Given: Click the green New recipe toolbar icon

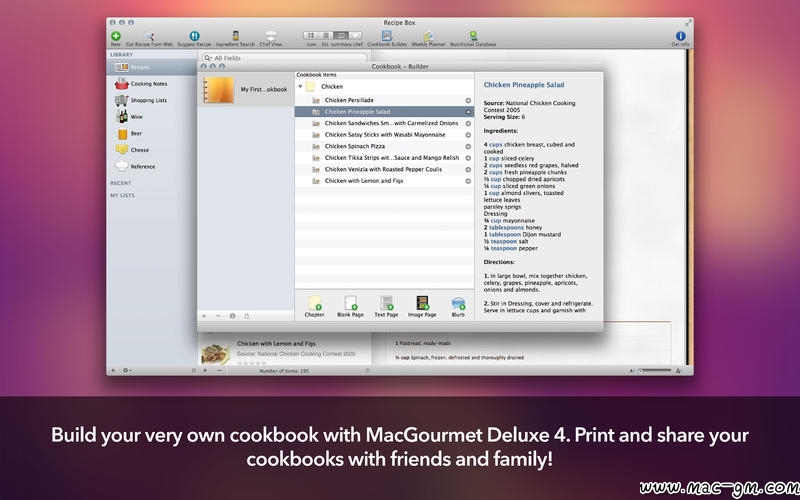Looking at the screenshot, I should [116, 36].
